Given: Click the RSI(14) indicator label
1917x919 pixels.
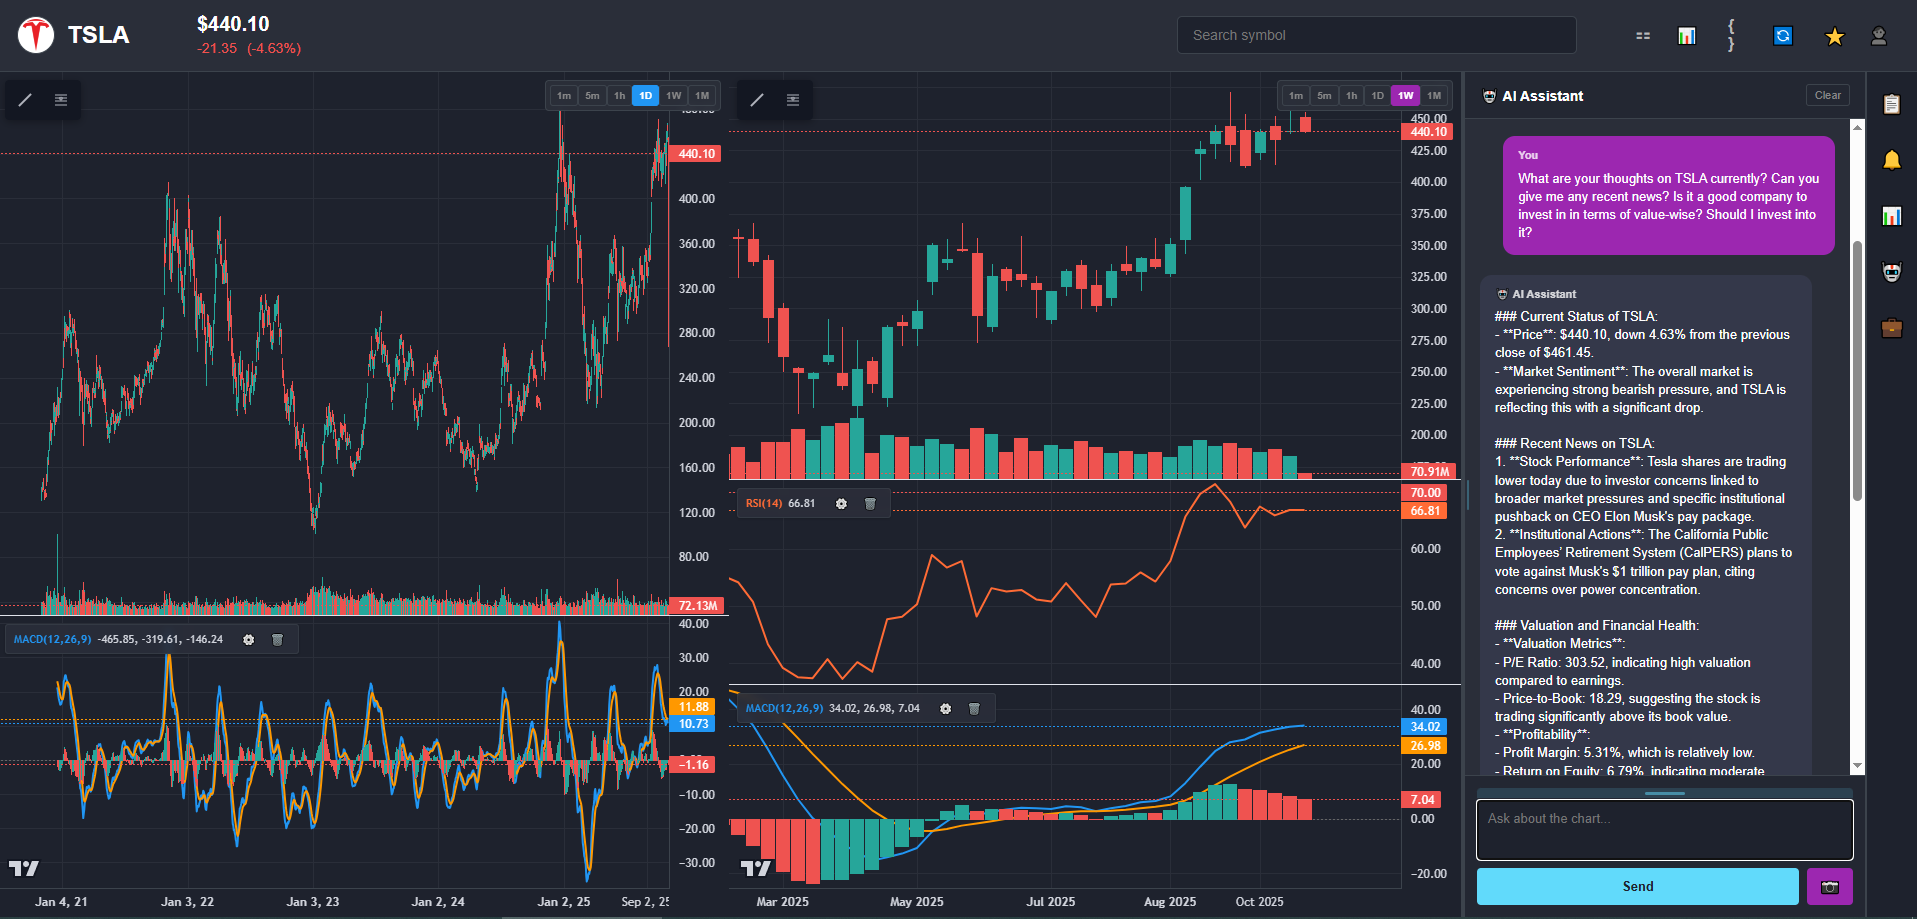Looking at the screenshot, I should (764, 504).
